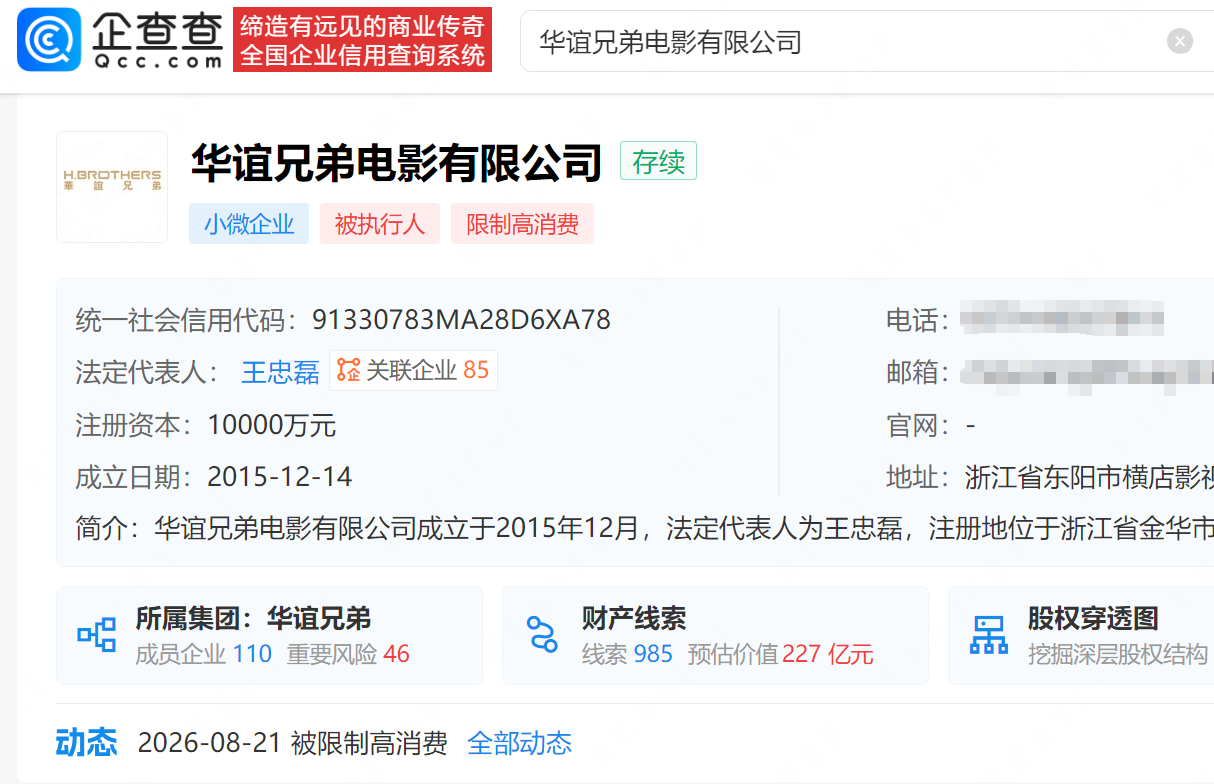
Task: Open the 小微企业 tag
Action: [x=249, y=224]
